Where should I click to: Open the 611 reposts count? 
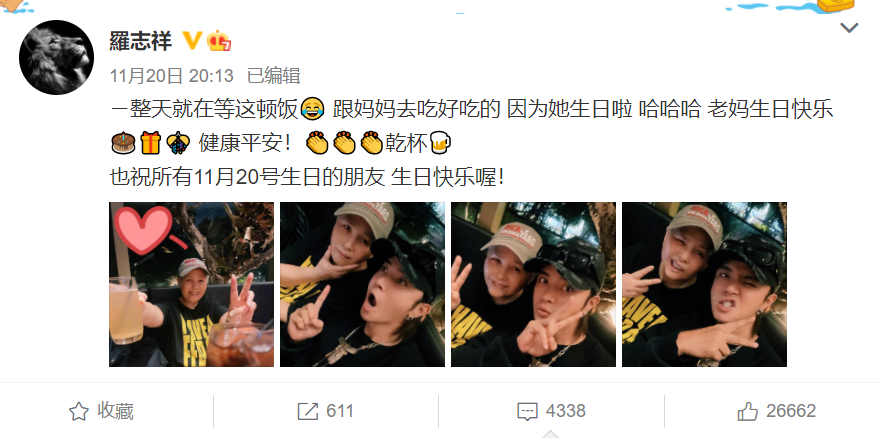pyautogui.click(x=340, y=412)
